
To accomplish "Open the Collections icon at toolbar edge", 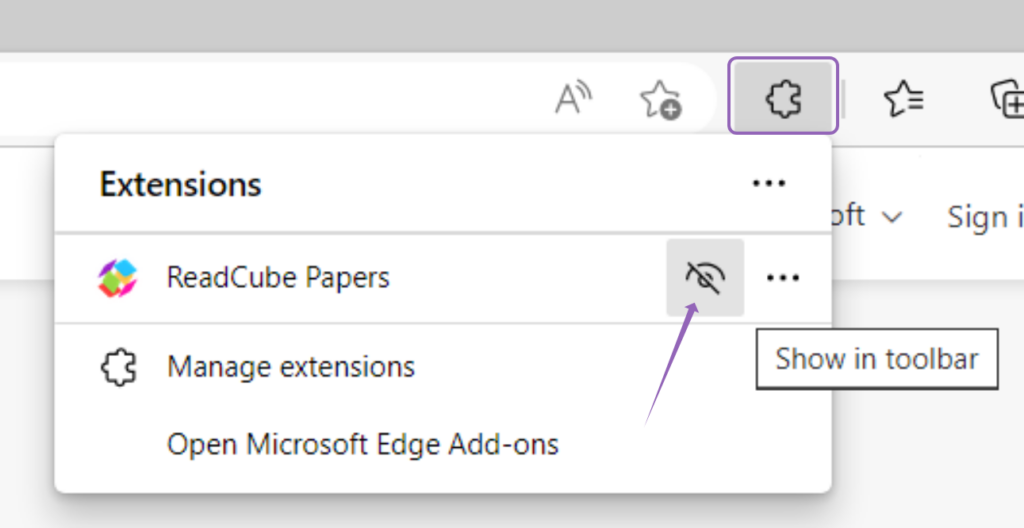I will (x=1005, y=98).
